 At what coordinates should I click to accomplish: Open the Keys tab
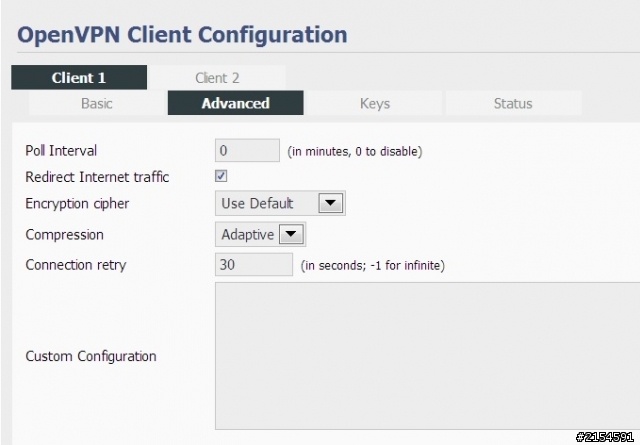pos(375,103)
